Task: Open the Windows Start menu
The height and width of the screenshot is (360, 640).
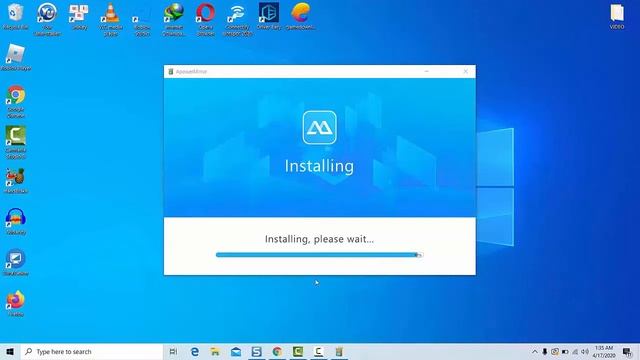Action: click(x=10, y=351)
